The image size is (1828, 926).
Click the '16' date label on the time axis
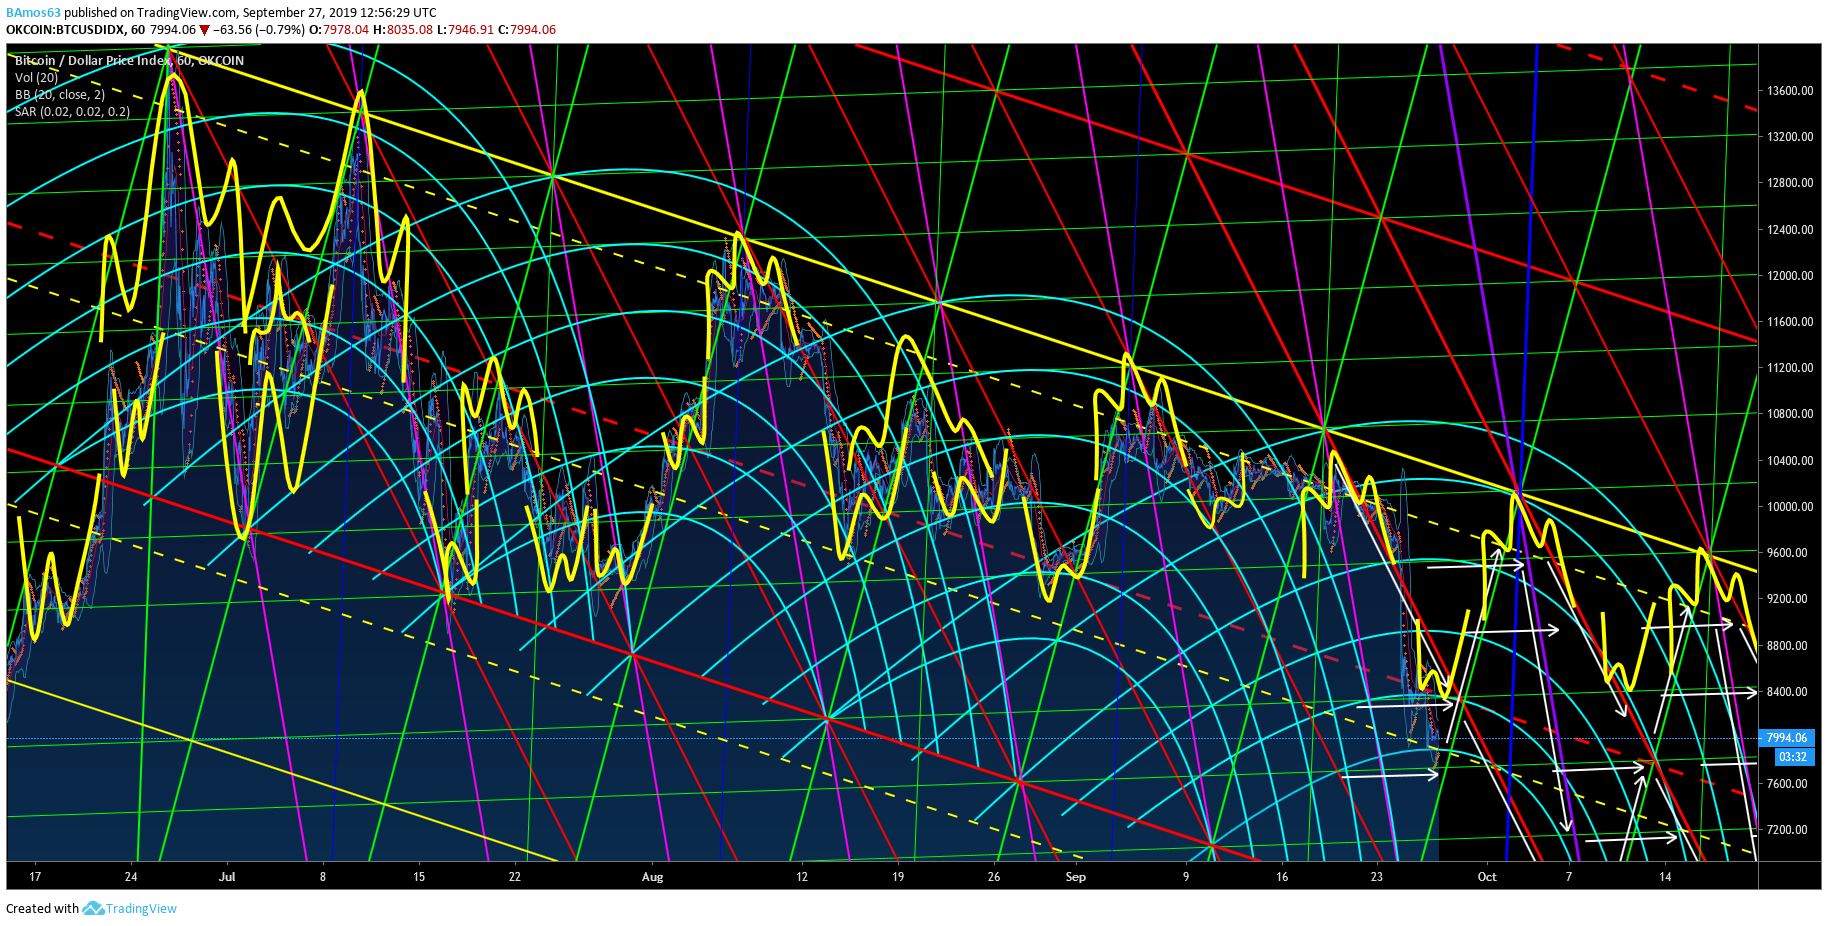(1282, 877)
